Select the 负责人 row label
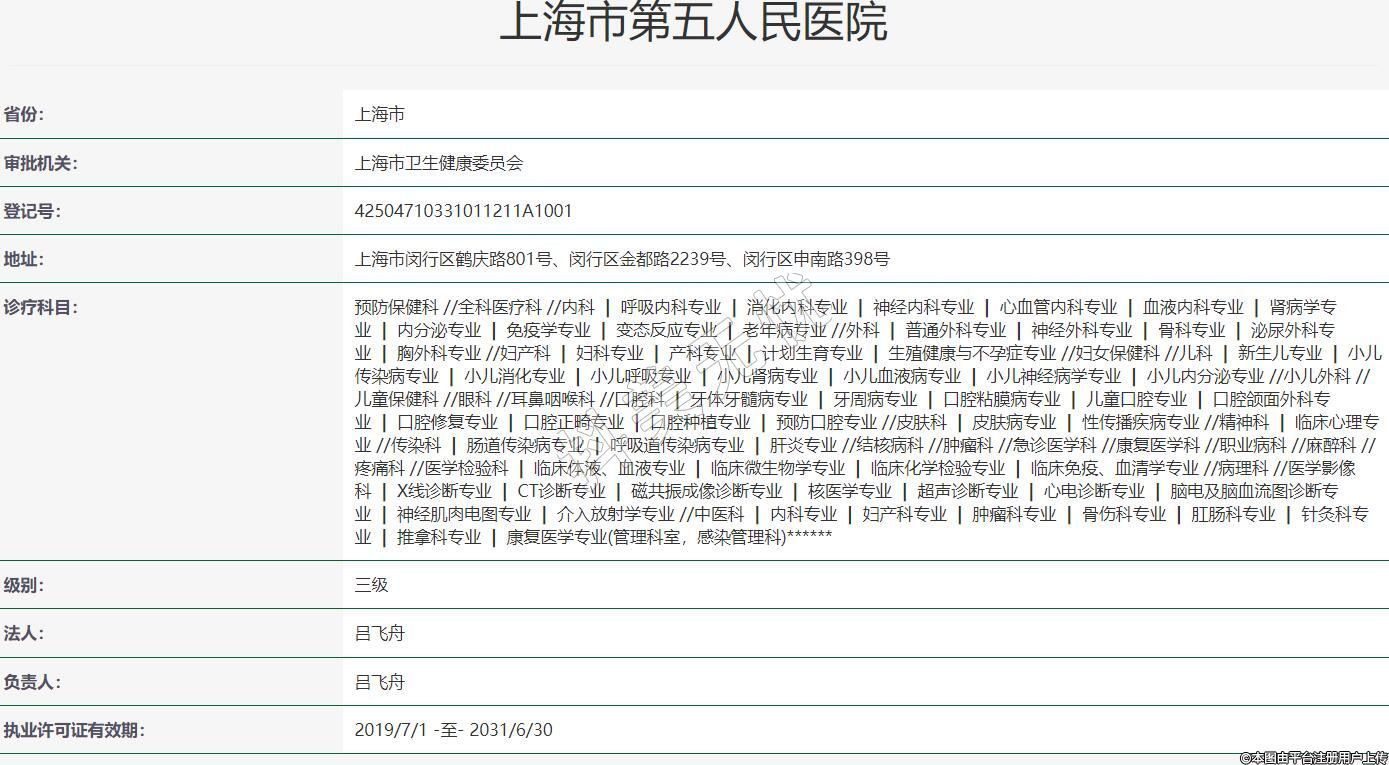This screenshot has height=765, width=1389. (x=32, y=682)
